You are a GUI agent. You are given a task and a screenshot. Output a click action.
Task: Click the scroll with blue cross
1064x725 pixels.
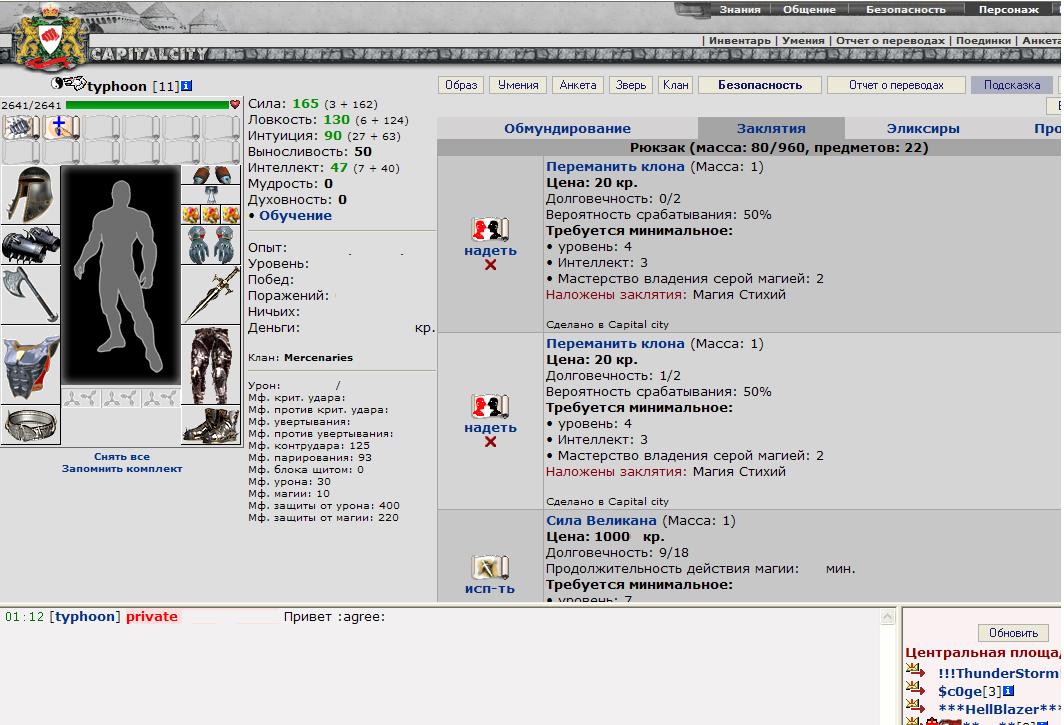(x=61, y=128)
